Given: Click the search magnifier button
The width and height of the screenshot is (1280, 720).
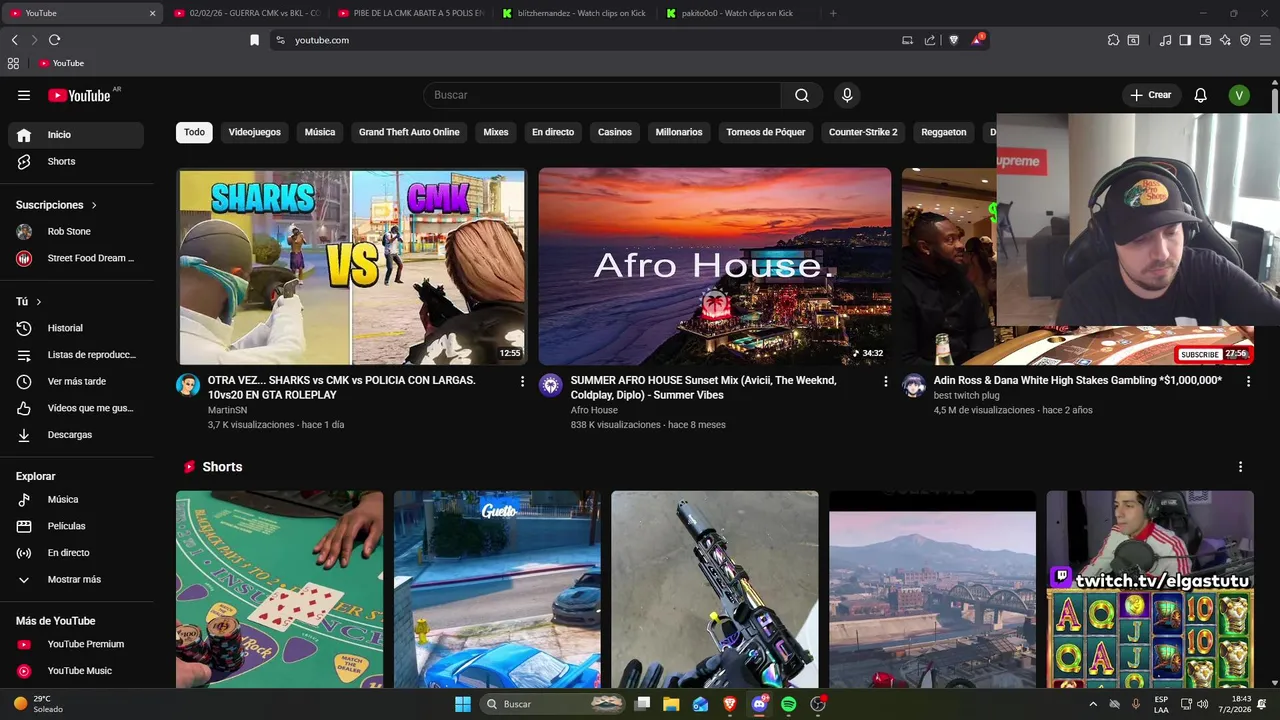Looking at the screenshot, I should 802,95.
